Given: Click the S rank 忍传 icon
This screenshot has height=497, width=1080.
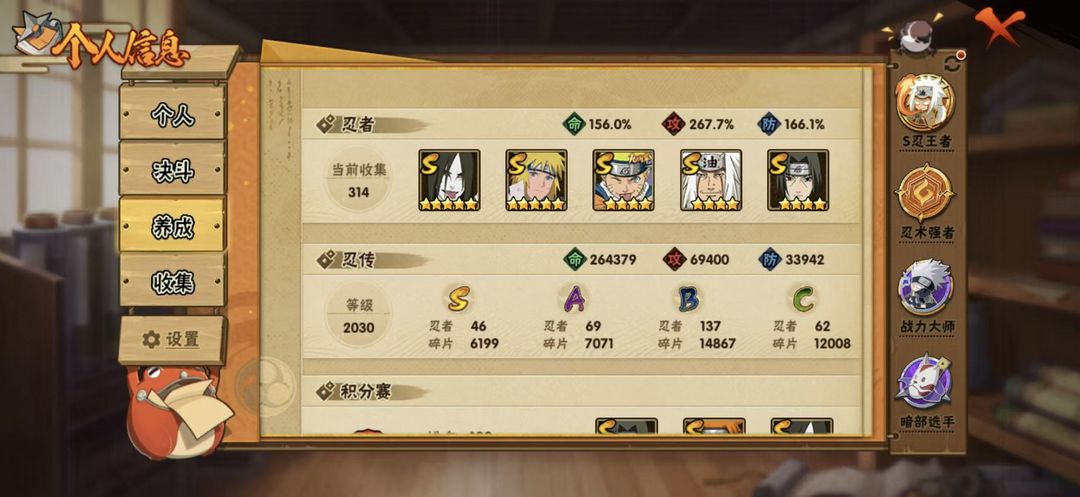Looking at the screenshot, I should point(459,299).
